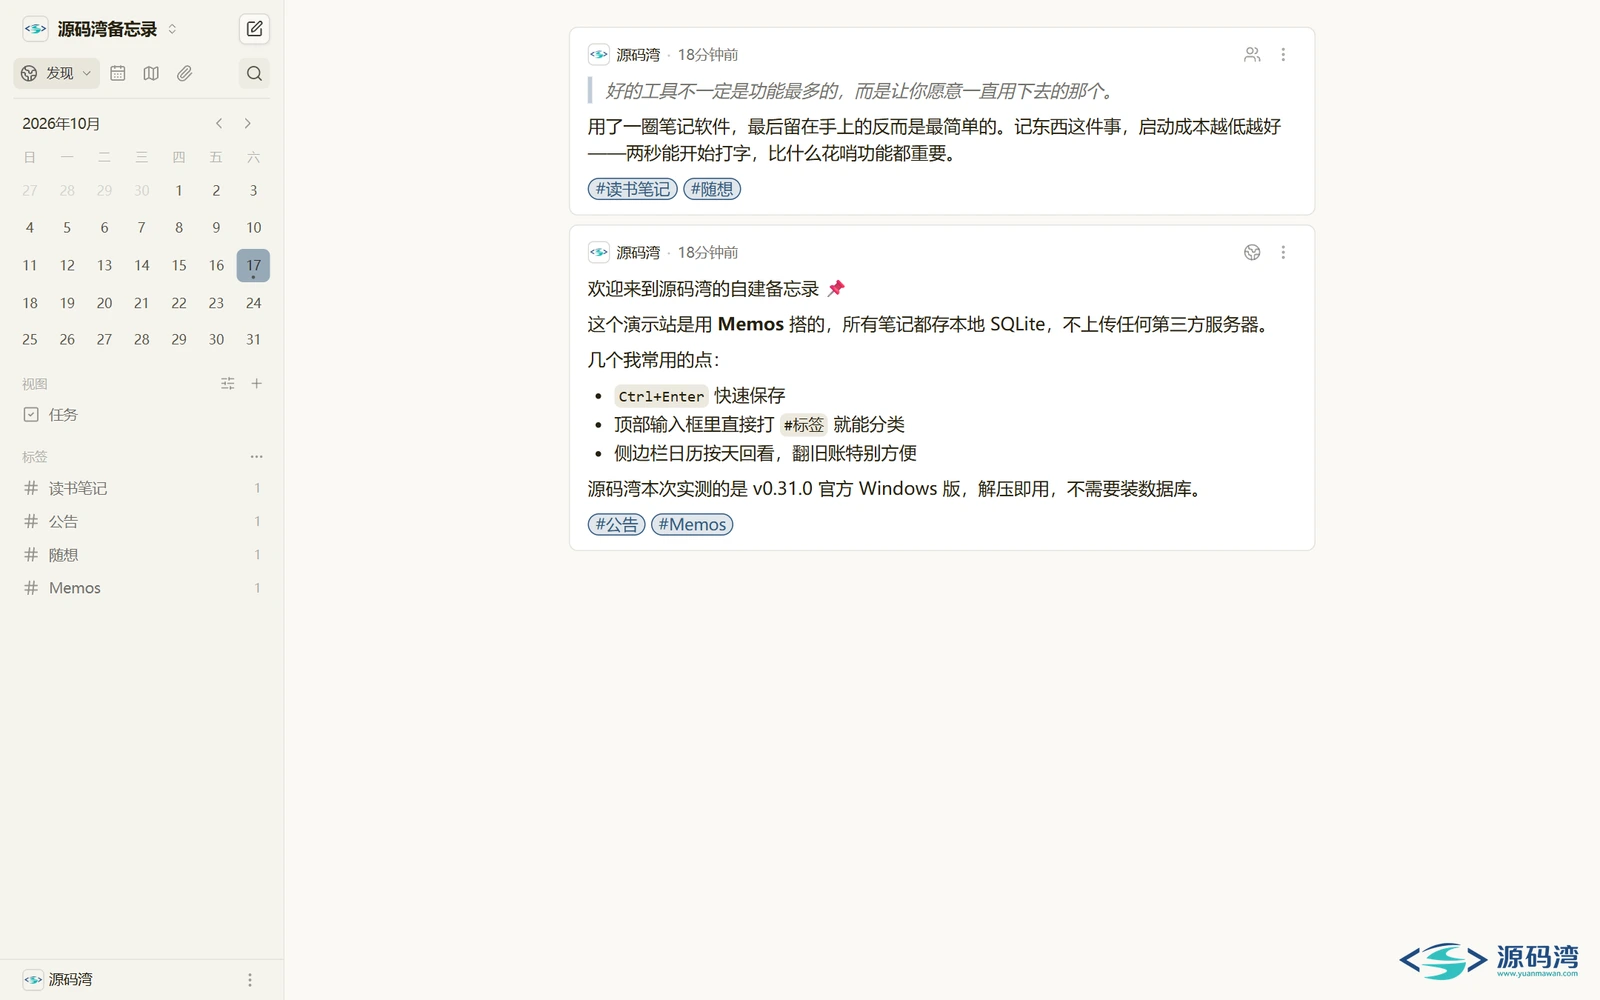
Task: Select October 1 in the calendar
Action: [x=179, y=190]
